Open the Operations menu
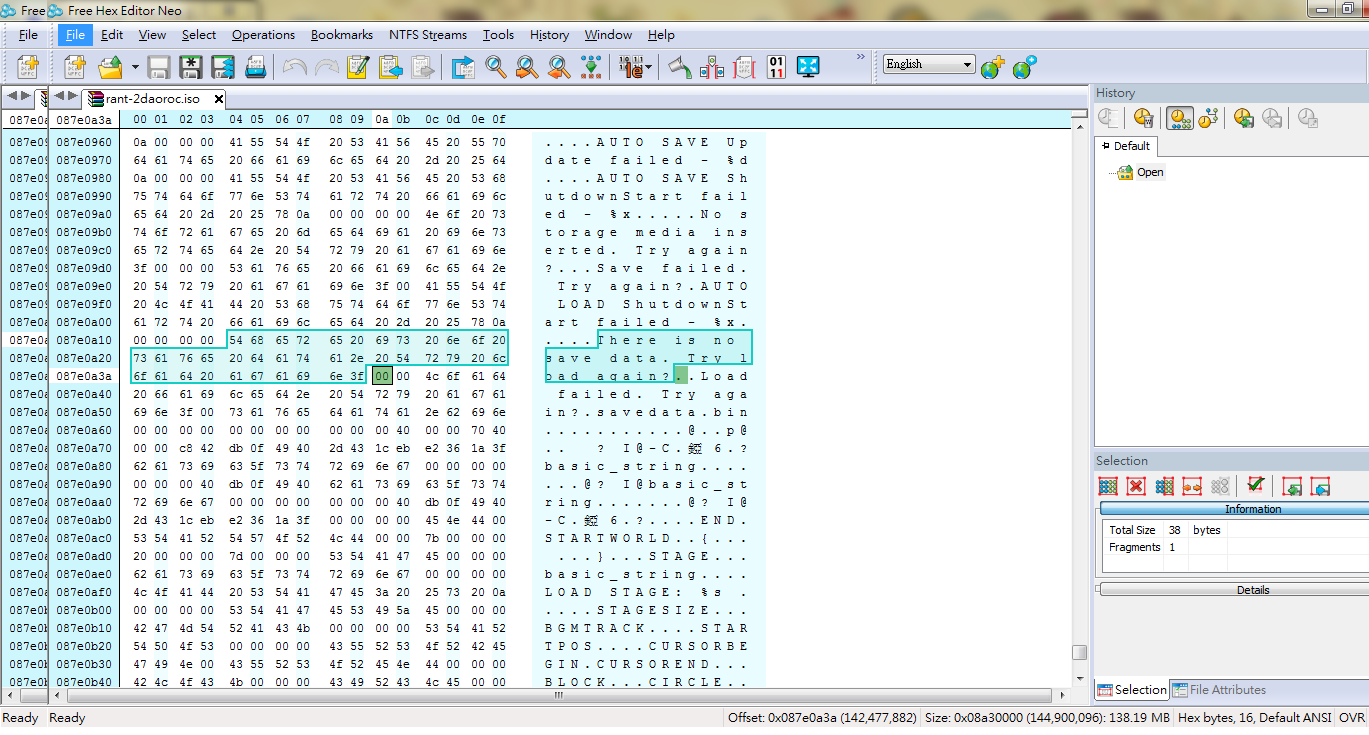The image size is (1369, 735). click(x=263, y=35)
